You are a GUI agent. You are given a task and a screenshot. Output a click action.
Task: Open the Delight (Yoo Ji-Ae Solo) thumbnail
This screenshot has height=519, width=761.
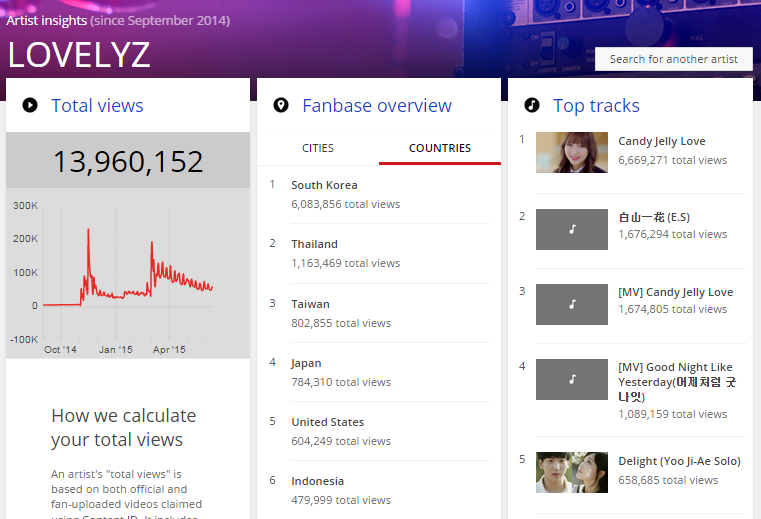pyautogui.click(x=572, y=472)
